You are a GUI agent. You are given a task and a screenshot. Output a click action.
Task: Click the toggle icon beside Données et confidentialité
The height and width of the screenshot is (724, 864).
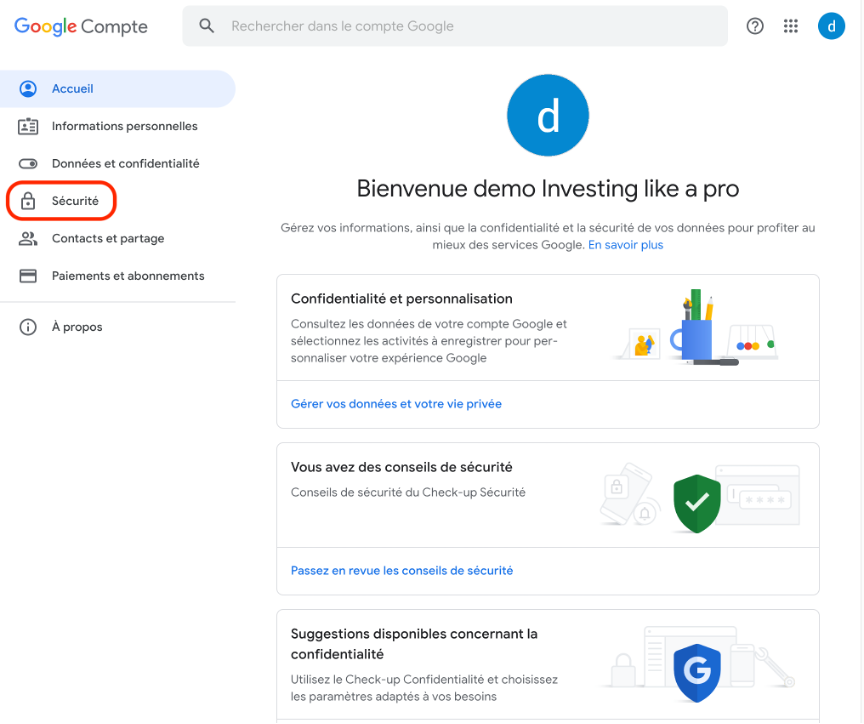pos(28,164)
